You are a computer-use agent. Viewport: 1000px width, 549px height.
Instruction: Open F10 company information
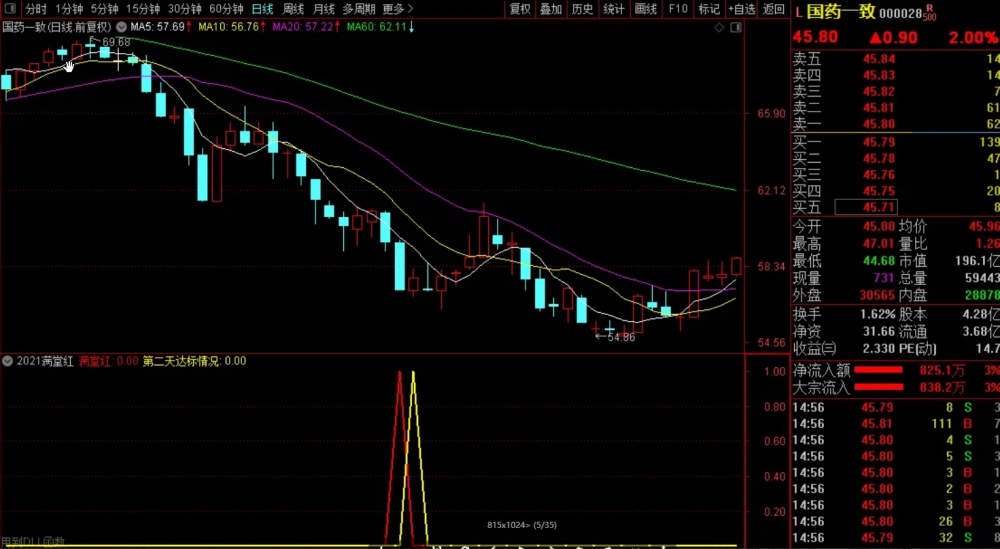coord(678,9)
